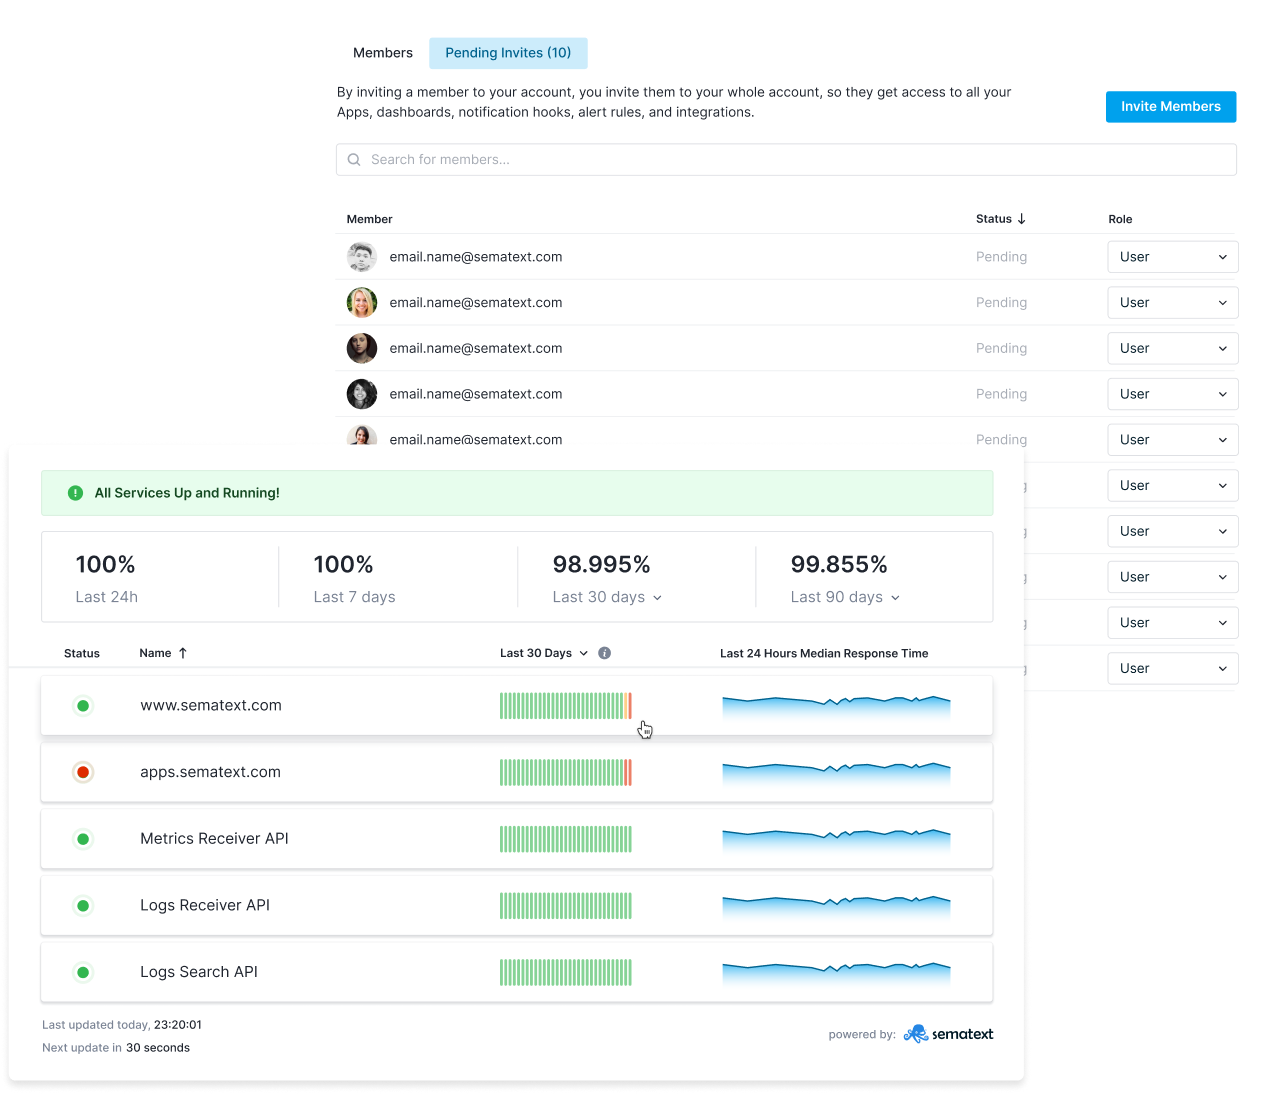Open the fourth member's User role dropdown
The image size is (1278, 1094).
pyautogui.click(x=1172, y=394)
